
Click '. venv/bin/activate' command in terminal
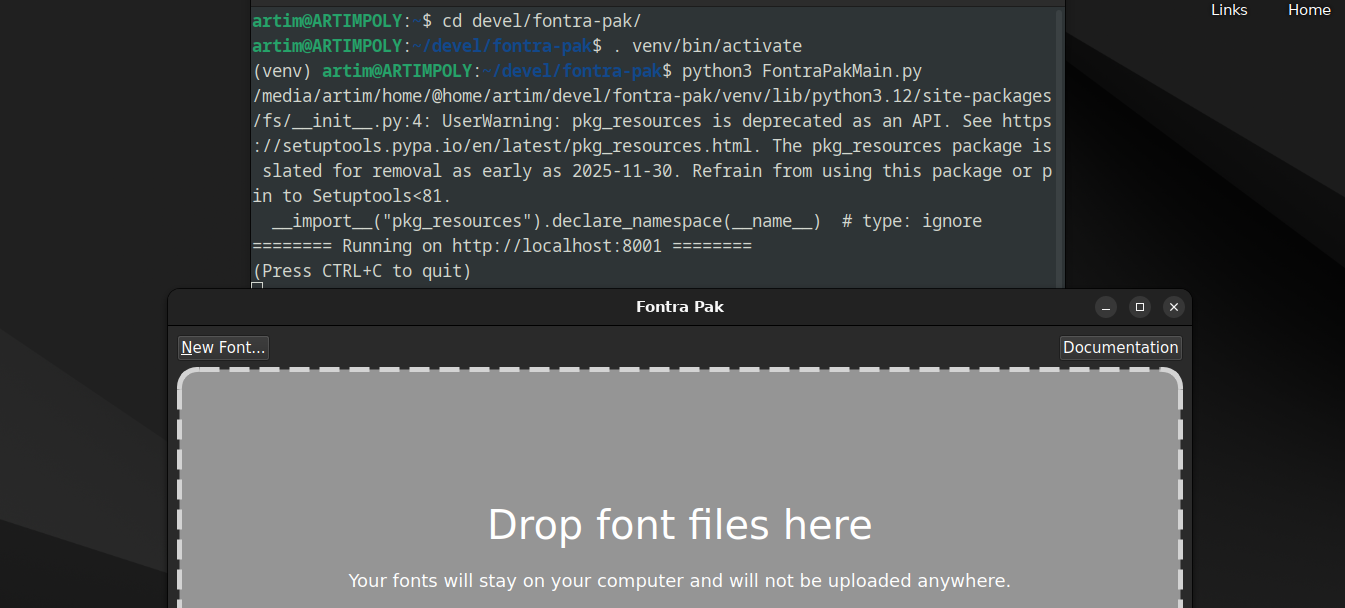707,46
